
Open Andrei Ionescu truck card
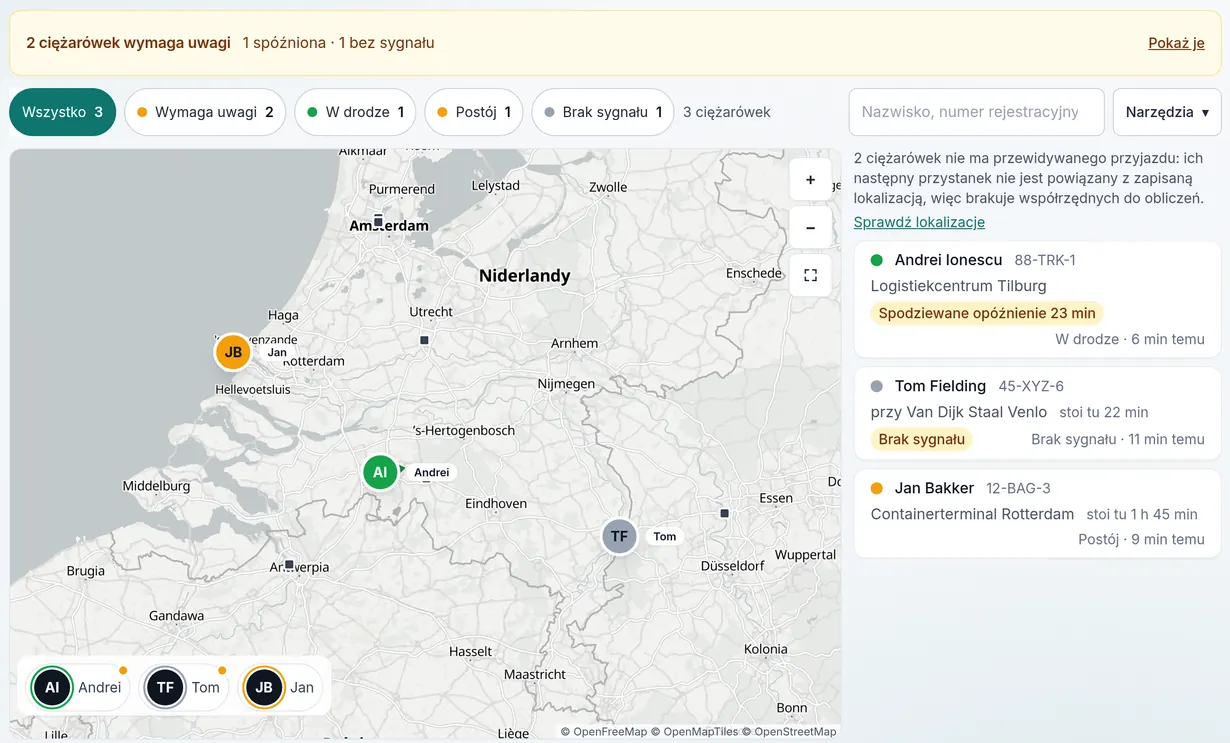tap(1037, 299)
